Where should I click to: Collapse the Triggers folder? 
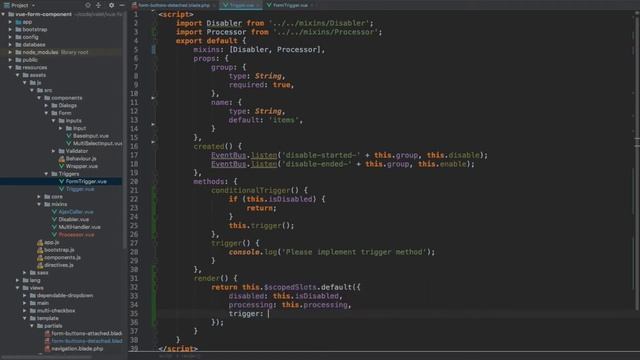[47, 174]
